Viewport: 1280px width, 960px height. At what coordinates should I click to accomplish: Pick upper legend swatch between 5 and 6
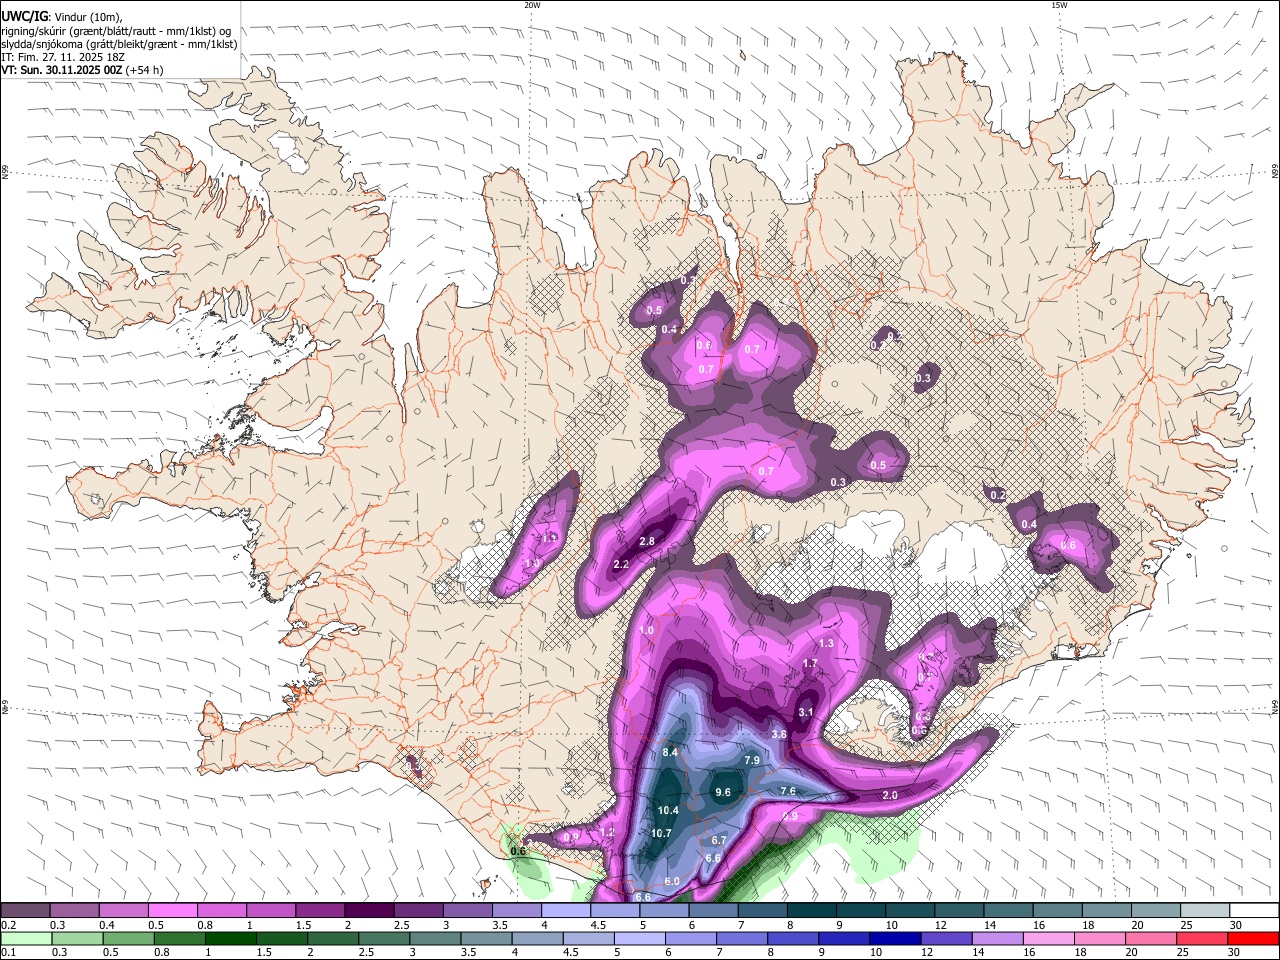click(665, 910)
